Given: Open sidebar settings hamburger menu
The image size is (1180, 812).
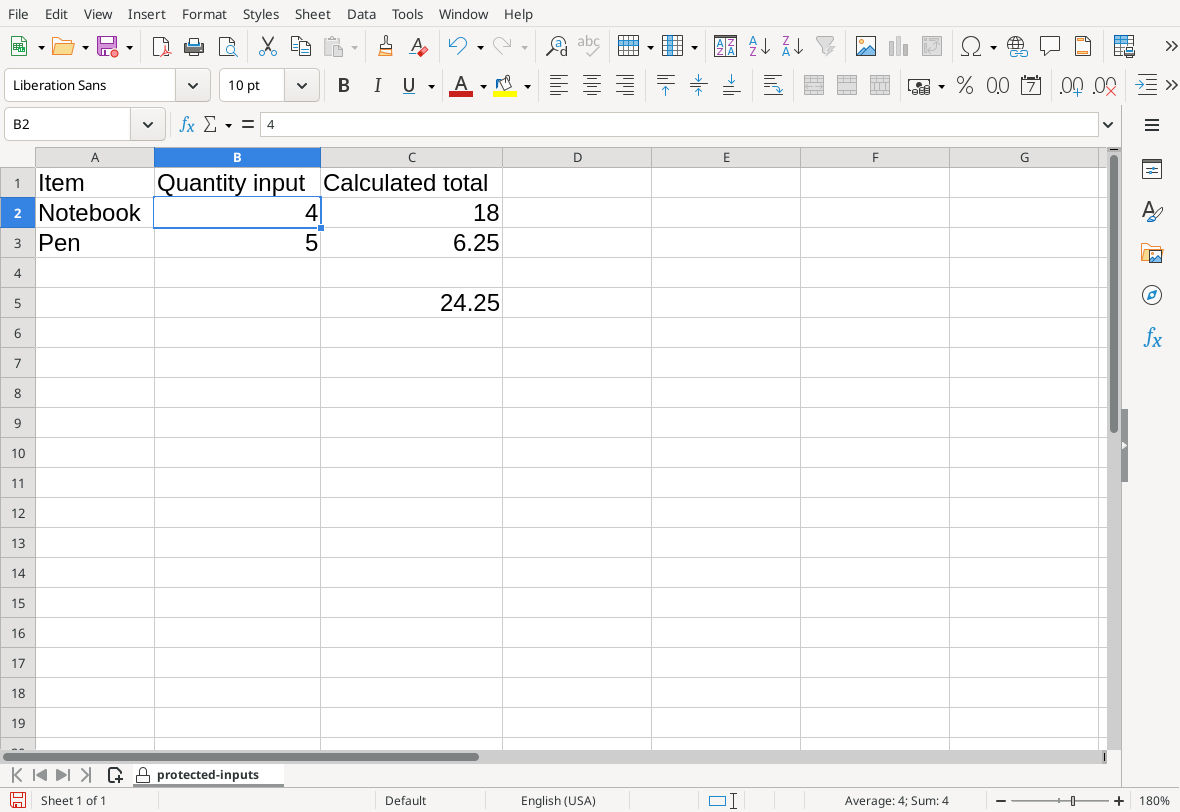Looking at the screenshot, I should coord(1151,125).
